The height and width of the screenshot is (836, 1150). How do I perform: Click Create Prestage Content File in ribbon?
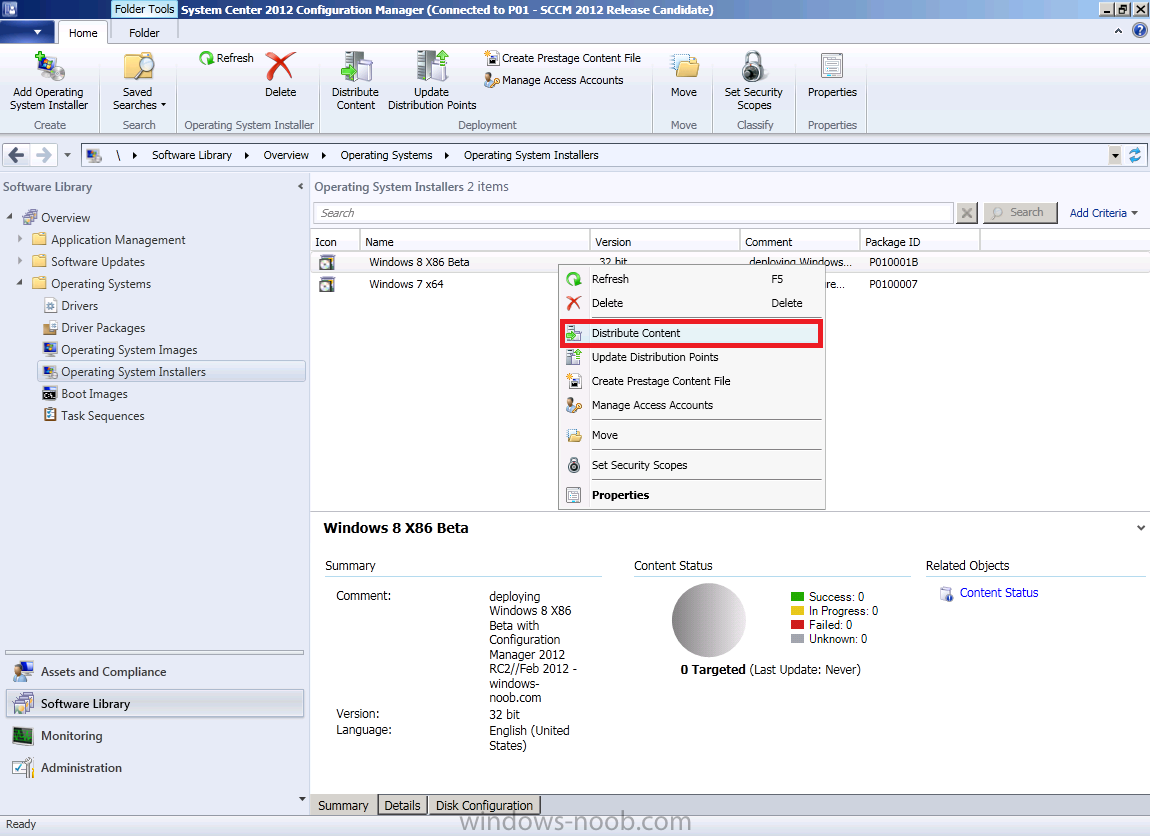point(562,58)
